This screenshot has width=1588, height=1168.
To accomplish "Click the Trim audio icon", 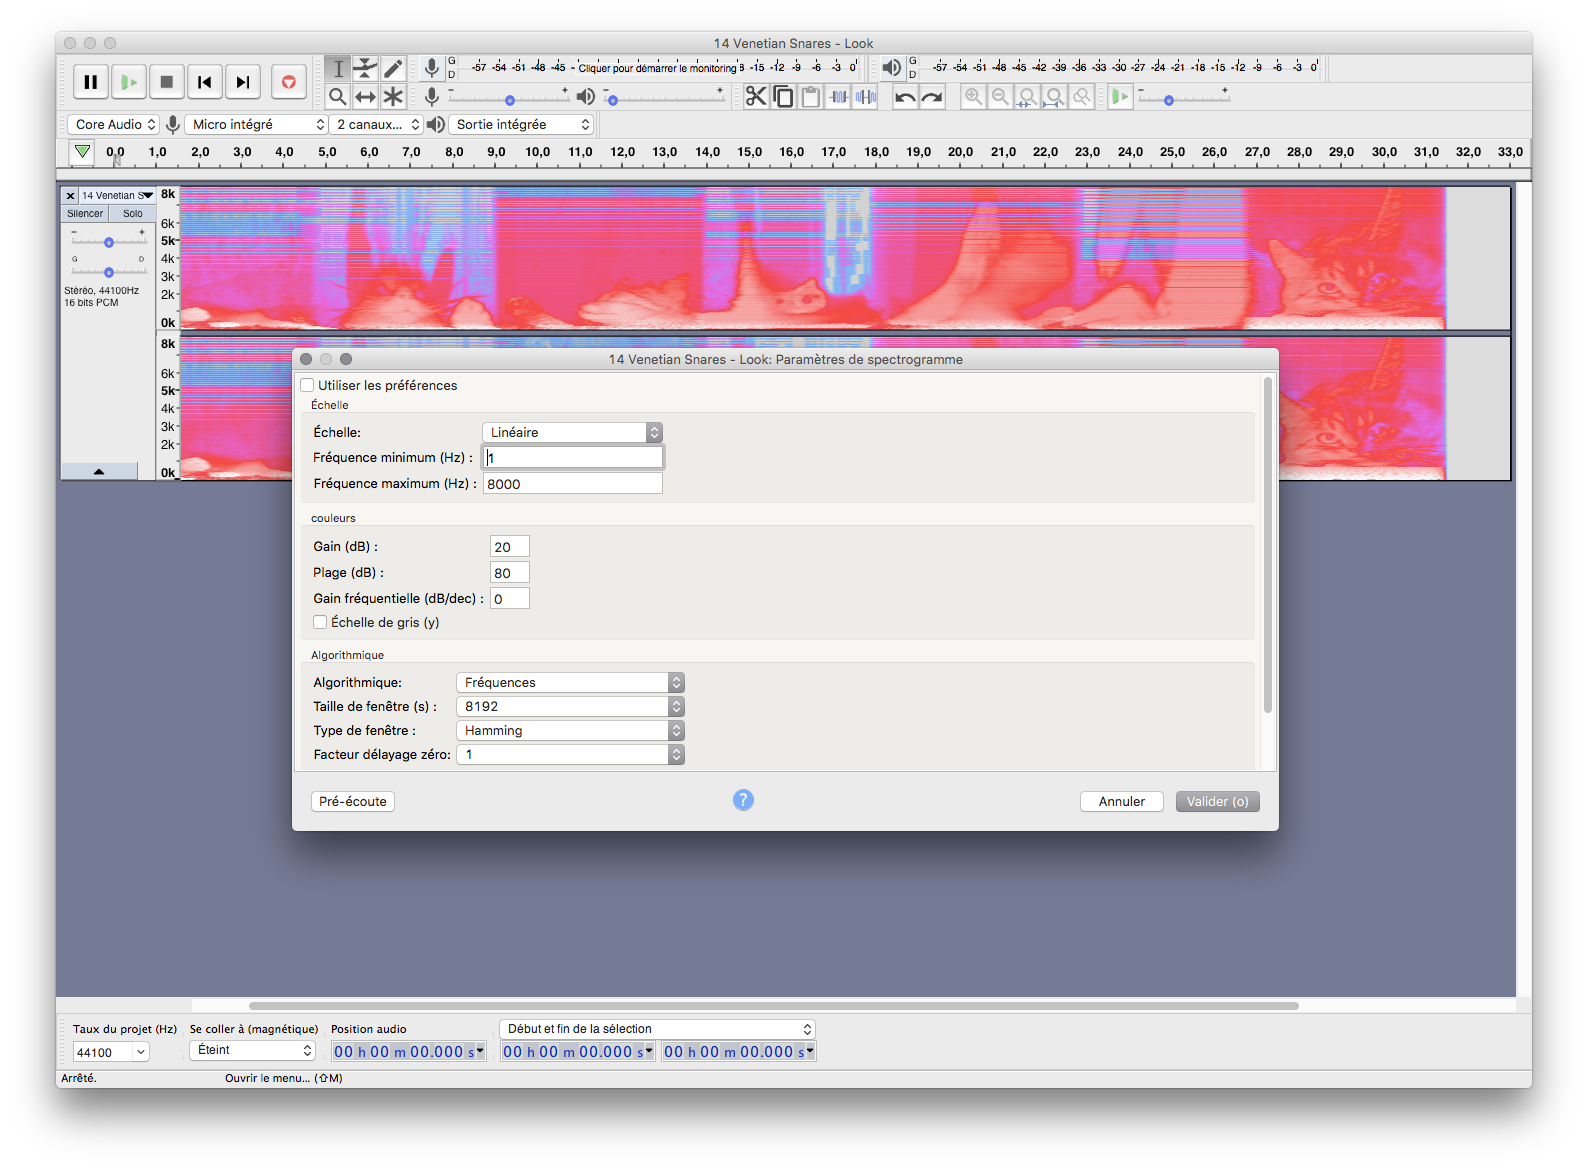I will click(x=839, y=96).
